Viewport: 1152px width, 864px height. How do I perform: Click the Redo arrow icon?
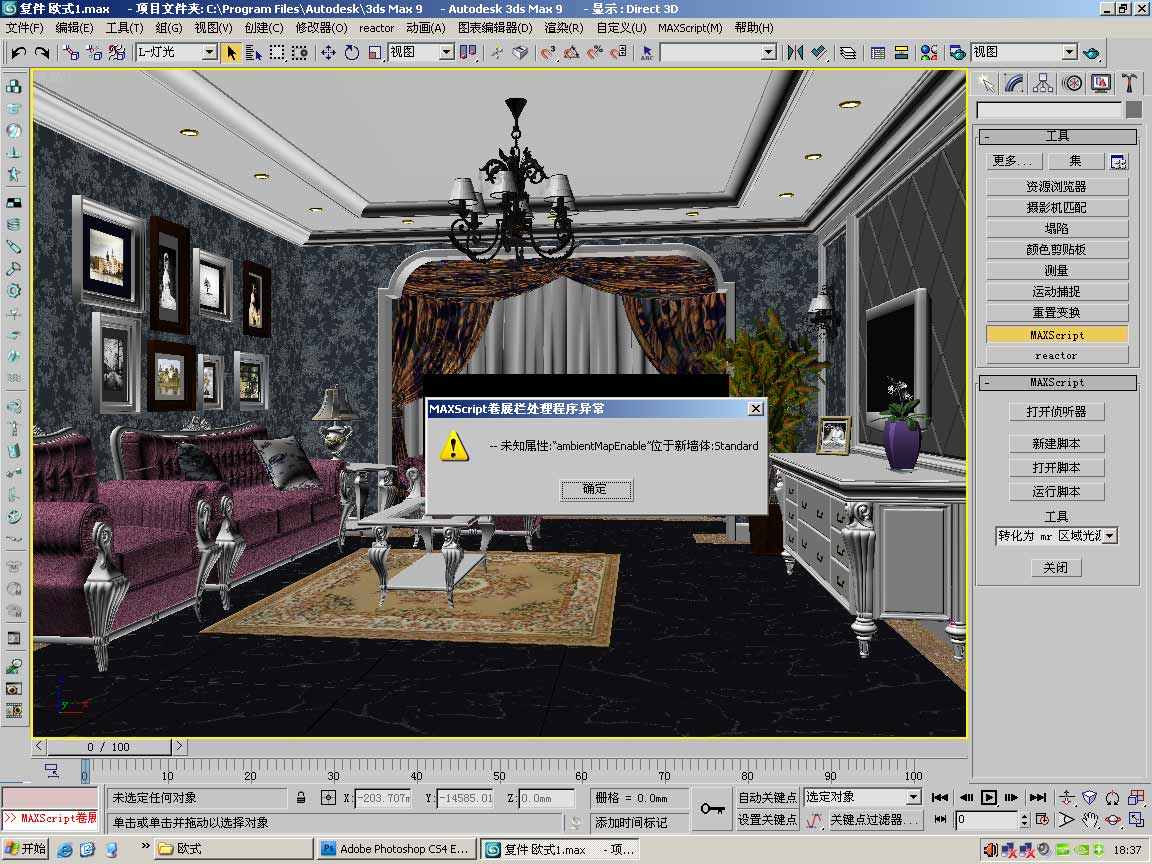point(42,52)
